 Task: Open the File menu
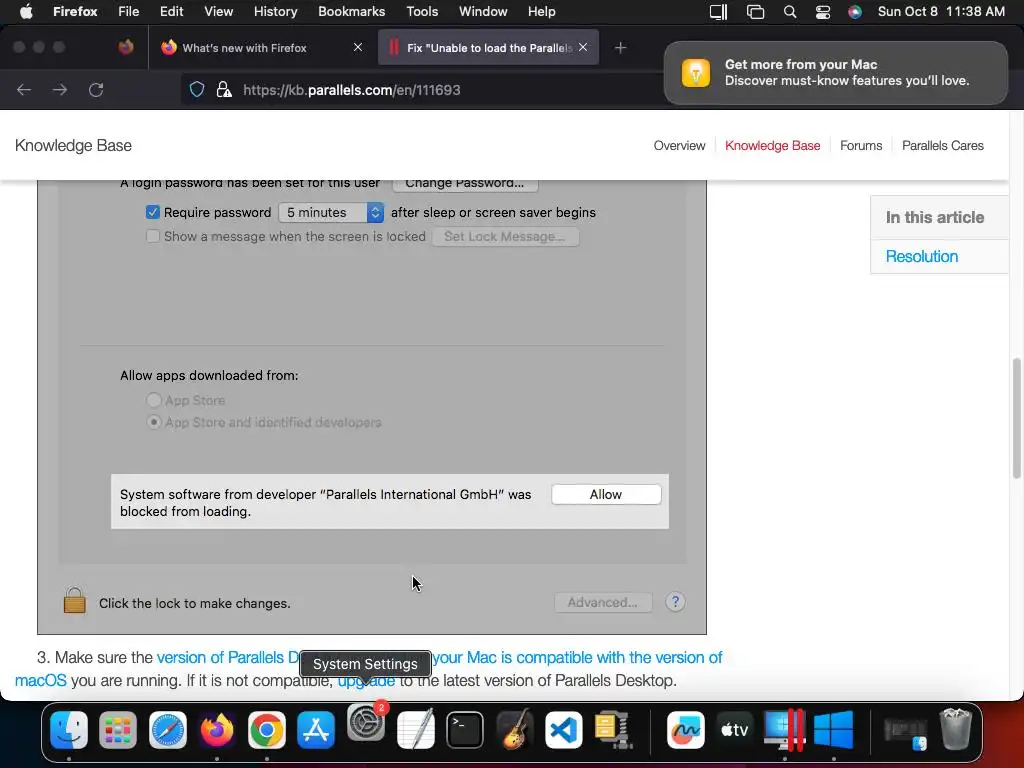click(129, 11)
